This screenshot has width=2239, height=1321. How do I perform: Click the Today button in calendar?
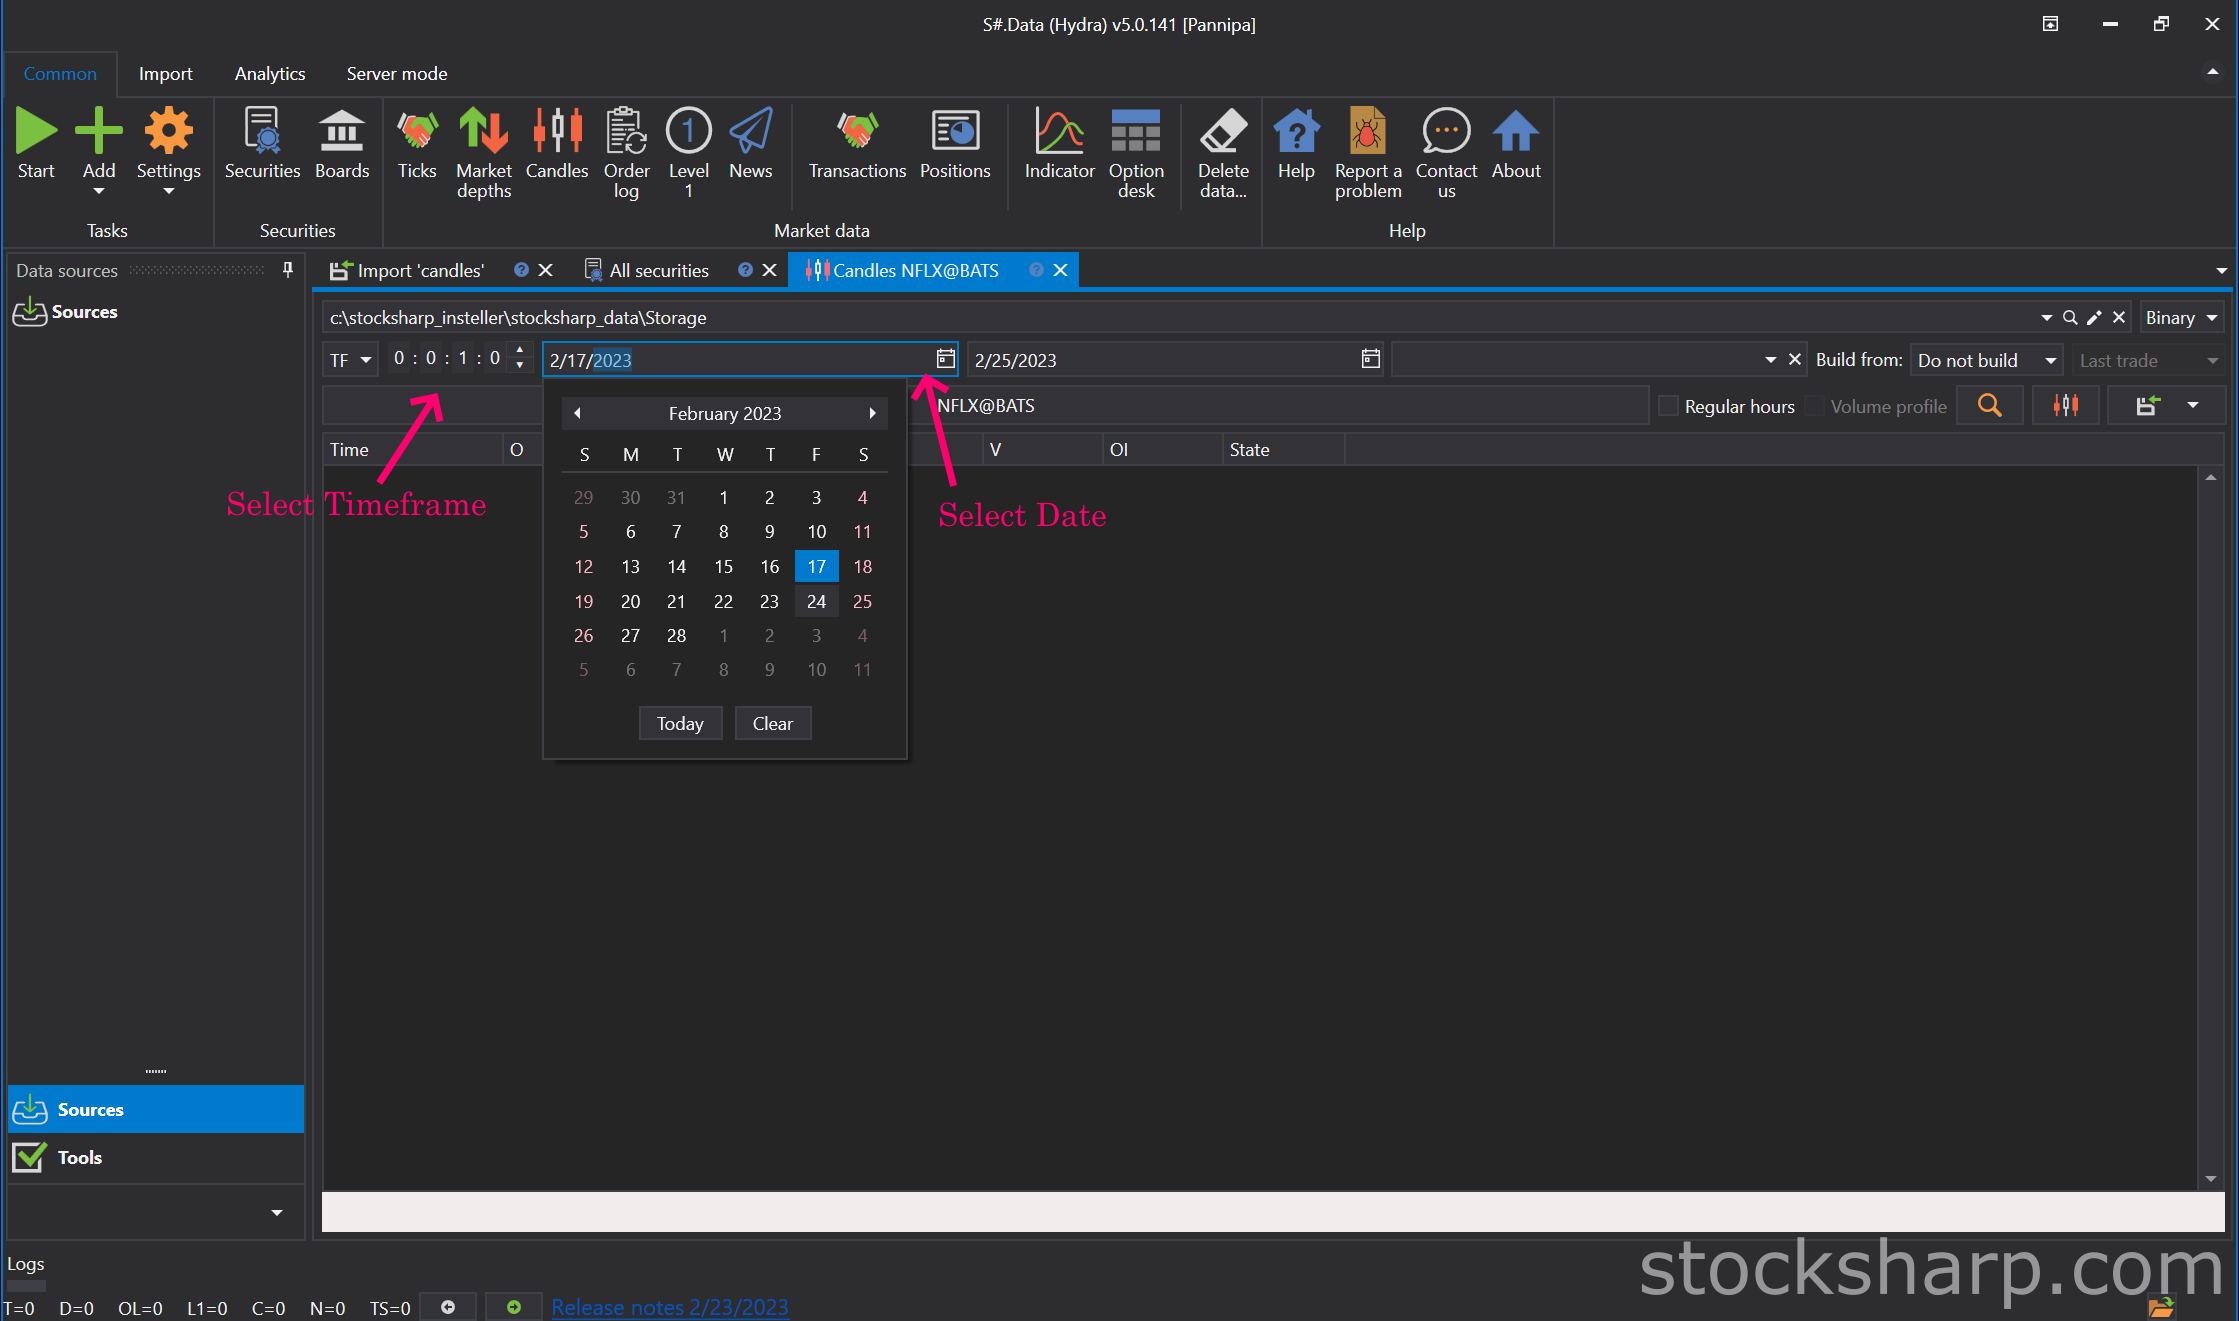coord(680,723)
